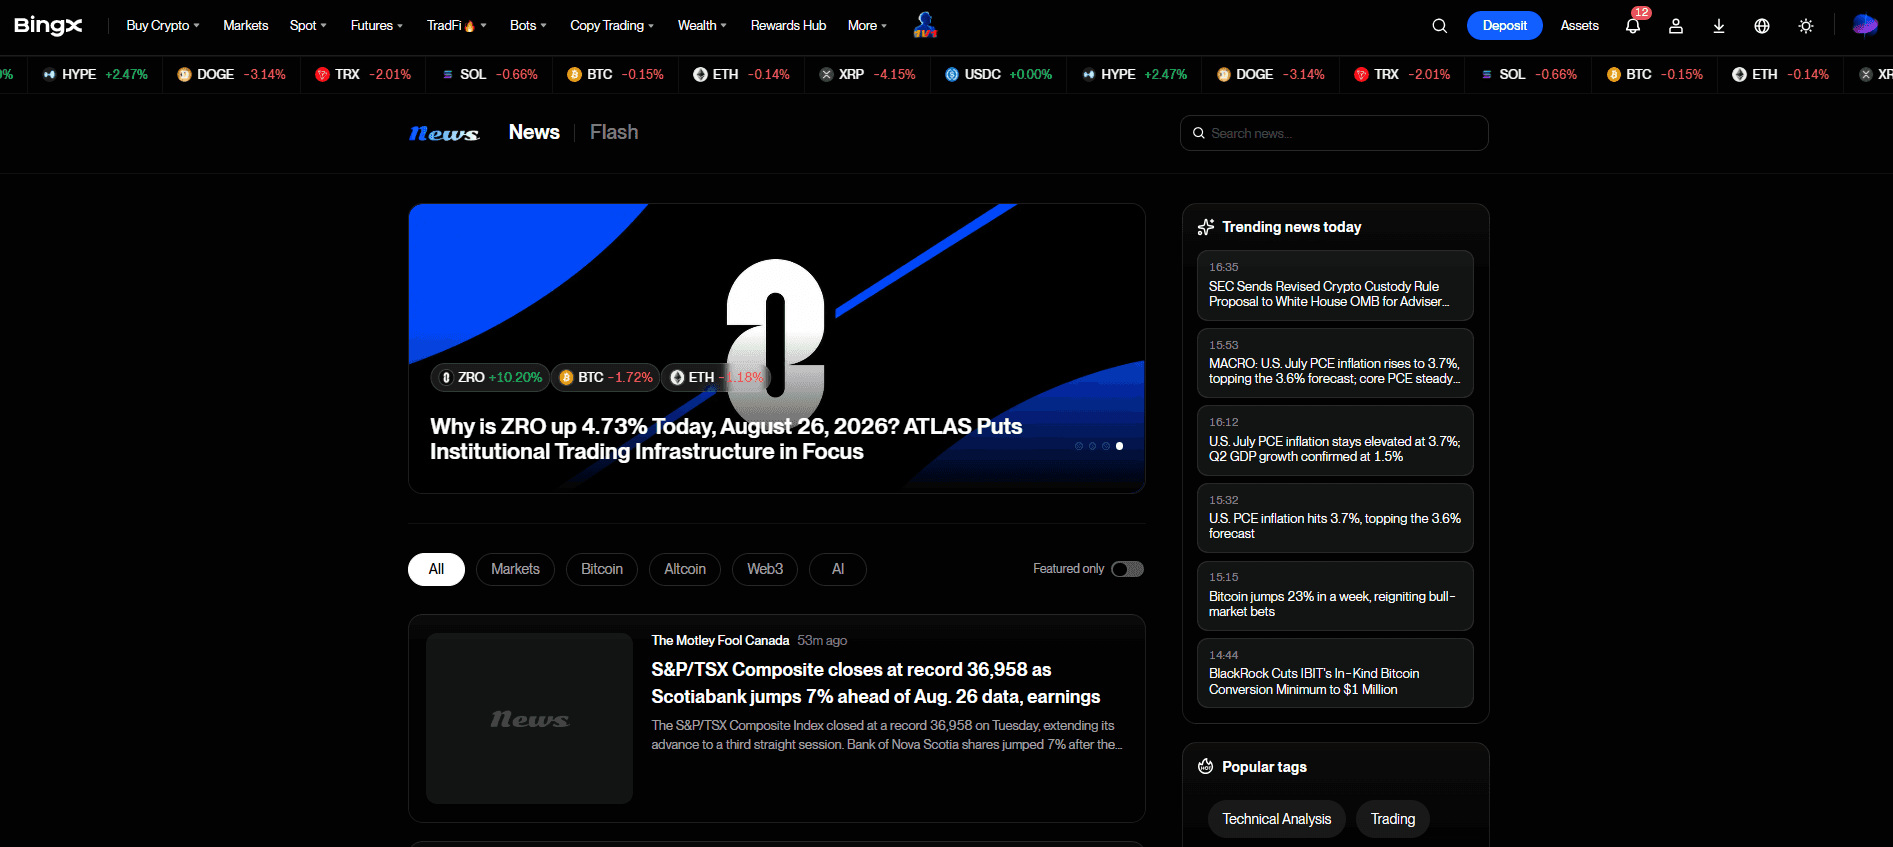Open the ZRO up 4.73% banner headline
This screenshot has height=847, width=1893.
tap(726, 439)
